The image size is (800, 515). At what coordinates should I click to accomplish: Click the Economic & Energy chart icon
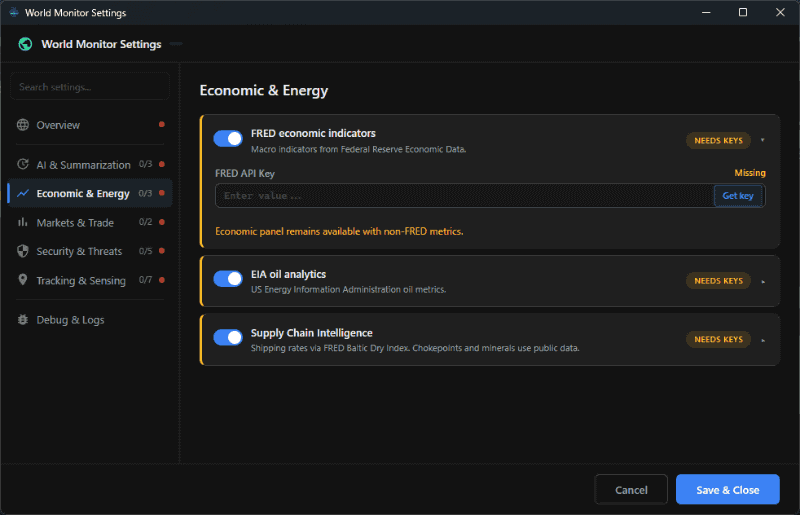23,194
